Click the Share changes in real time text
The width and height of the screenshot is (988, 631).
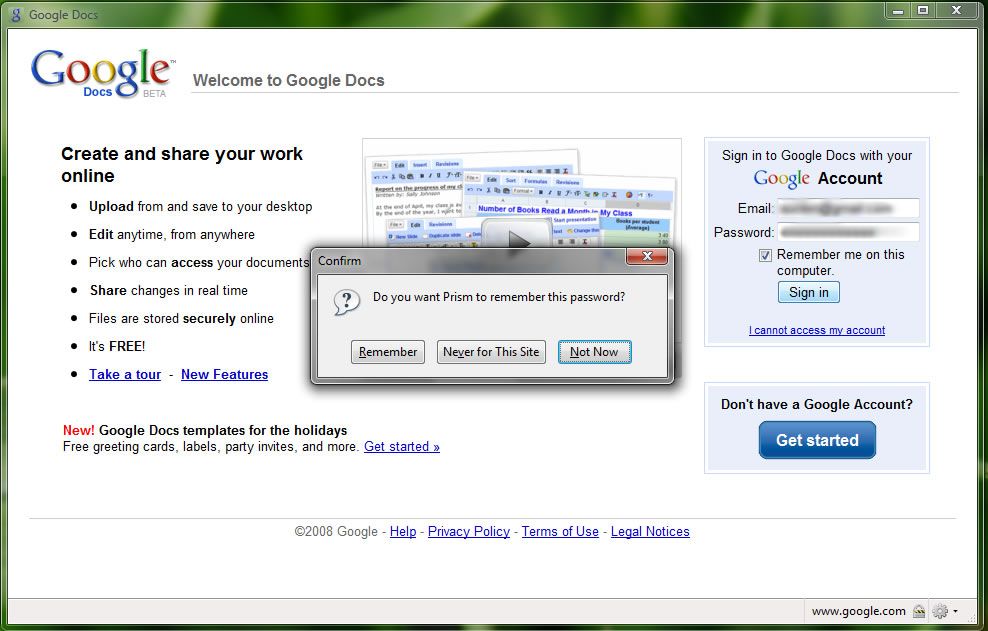pos(168,291)
